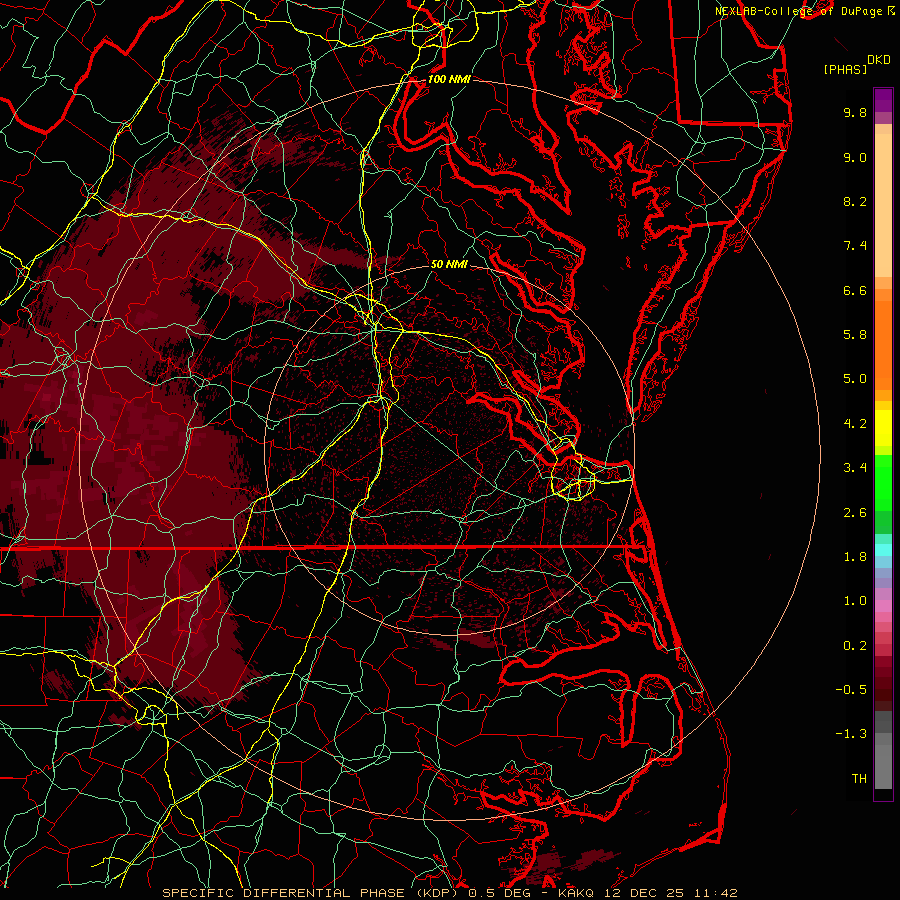Screen dimensions: 900x900
Task: Click the KAKQ radar site identifier
Action: [576, 893]
